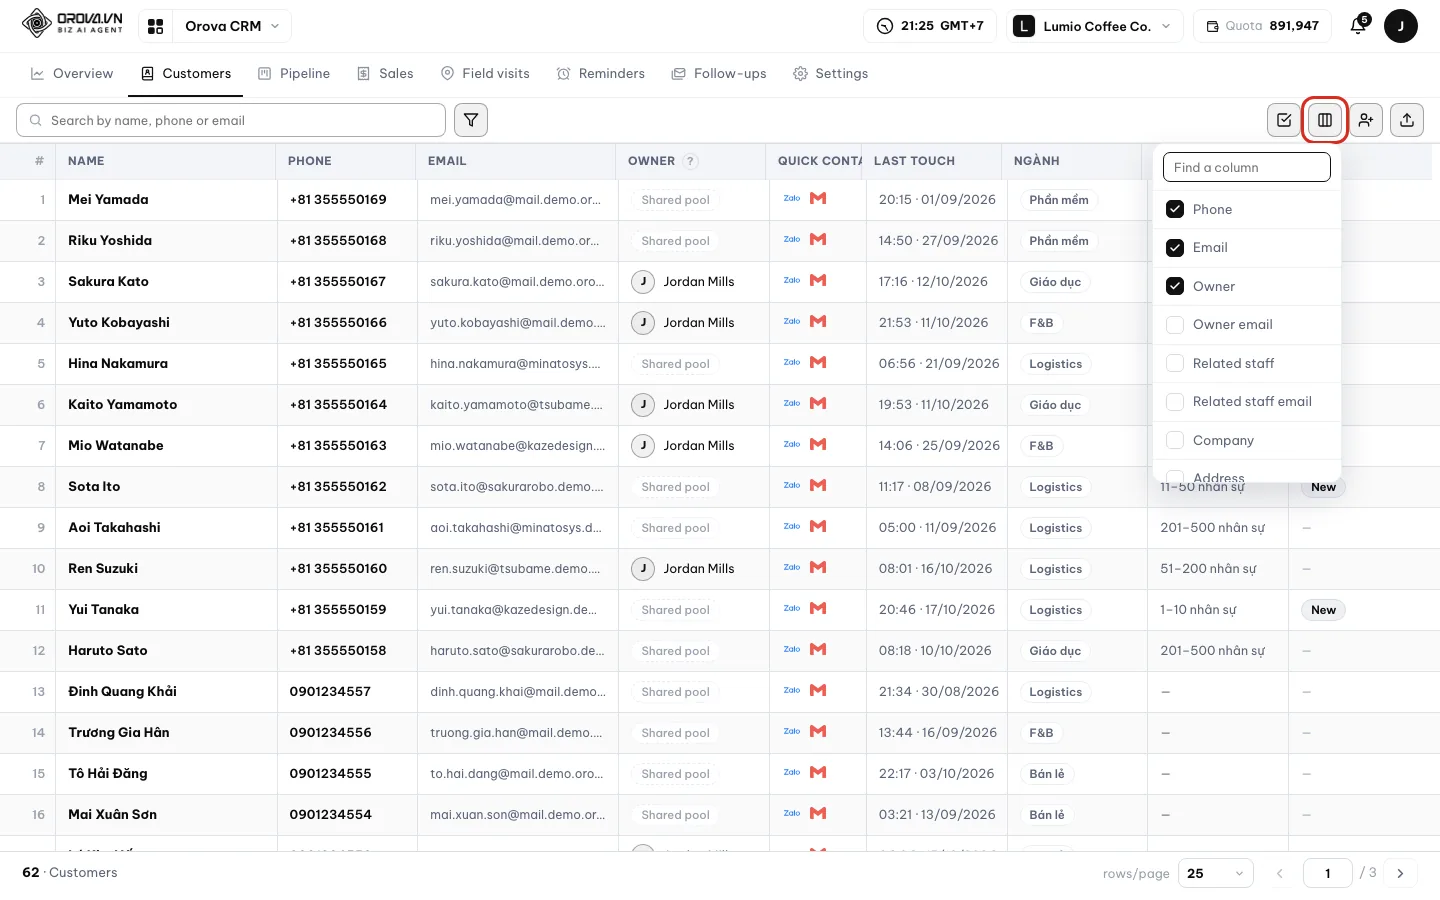1440x900 pixels.
Task: Click the Quota 891,947 indicator
Action: (1262, 26)
